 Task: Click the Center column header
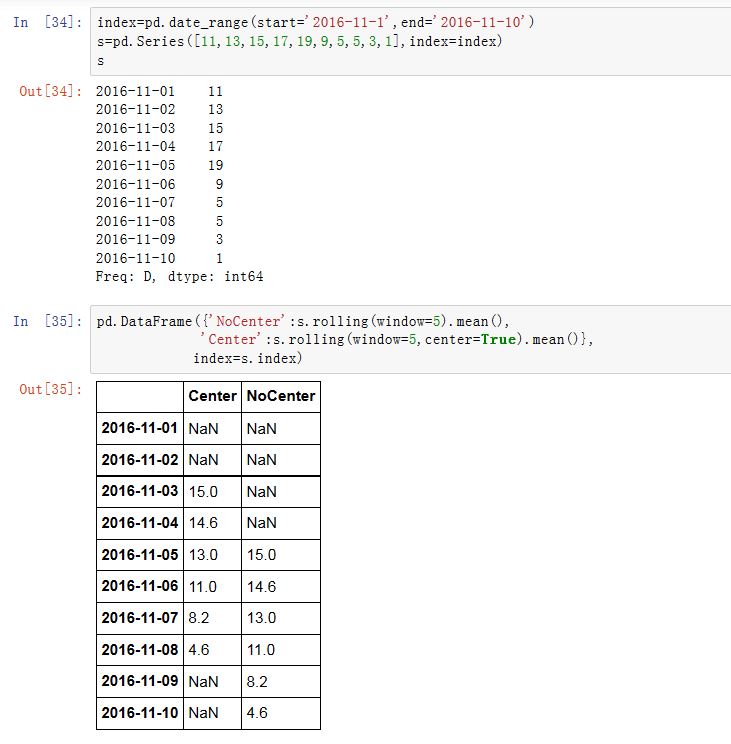tap(211, 396)
